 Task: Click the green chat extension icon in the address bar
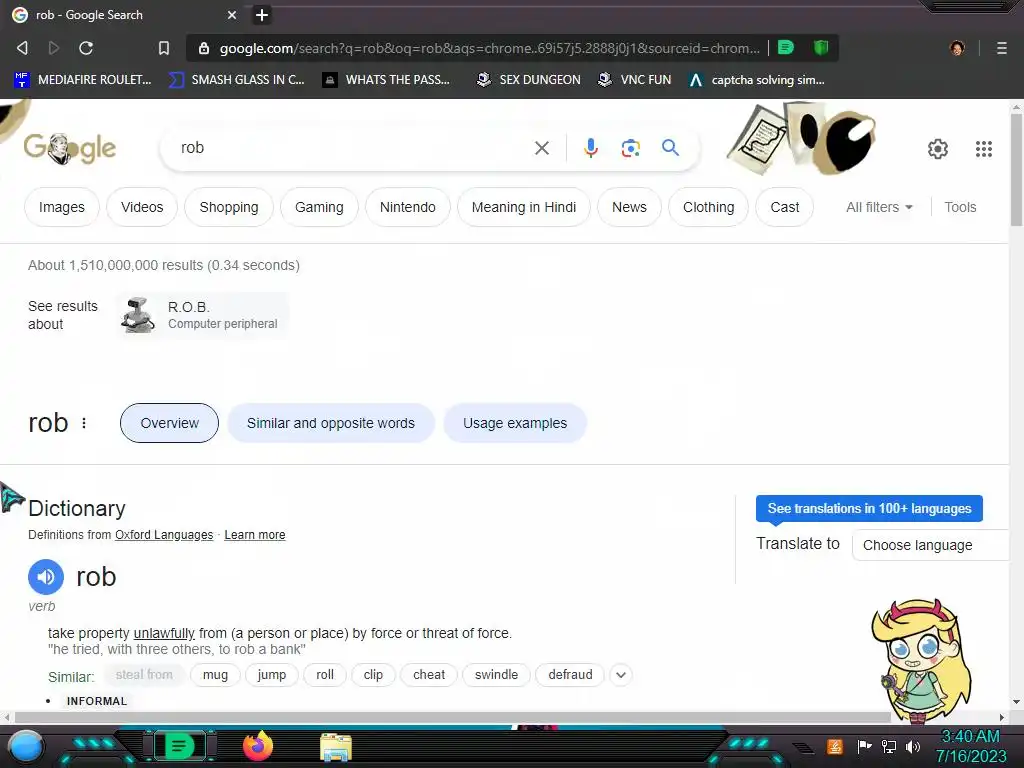(786, 47)
